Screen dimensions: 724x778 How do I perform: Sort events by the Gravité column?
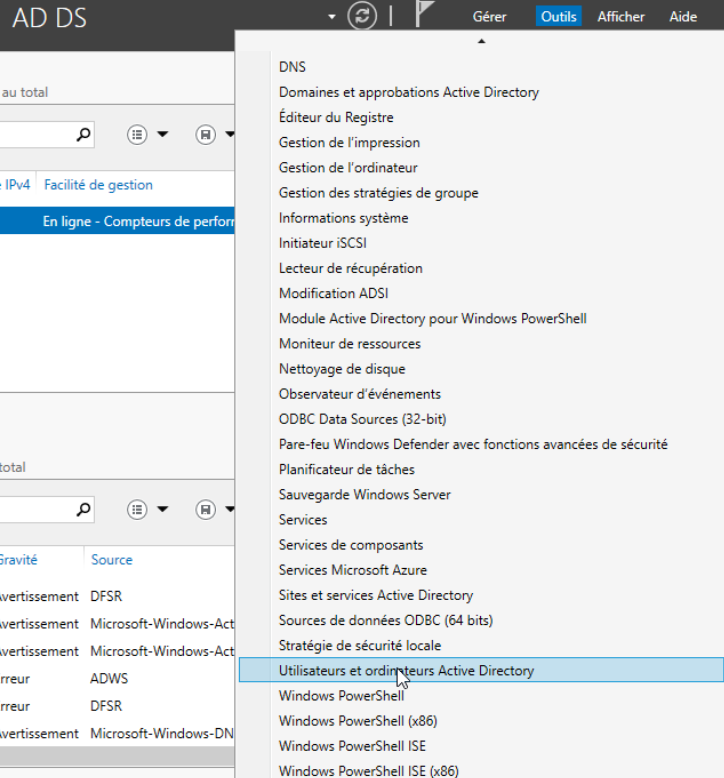[18, 560]
